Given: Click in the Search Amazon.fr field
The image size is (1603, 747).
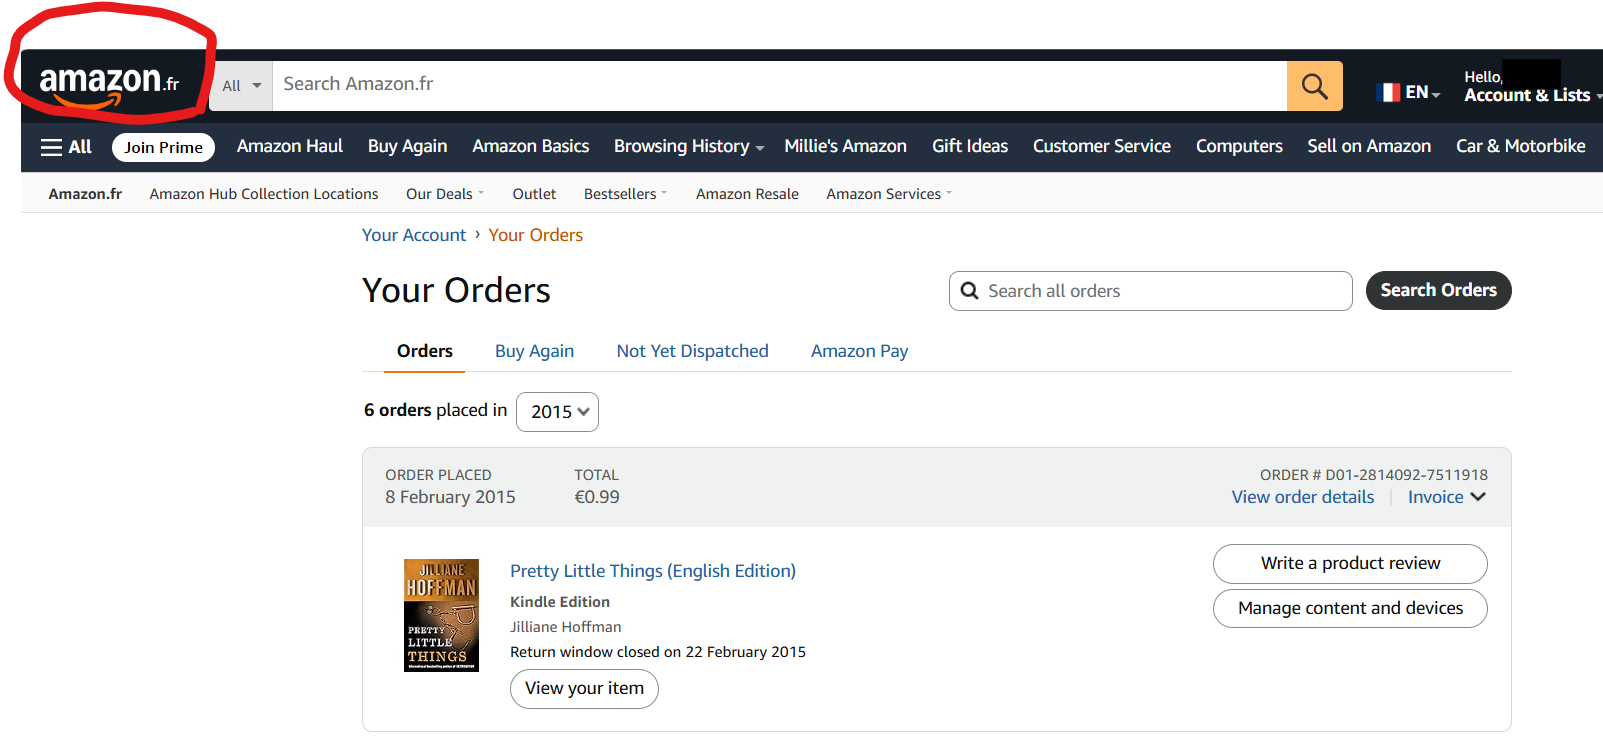Looking at the screenshot, I should click(780, 86).
